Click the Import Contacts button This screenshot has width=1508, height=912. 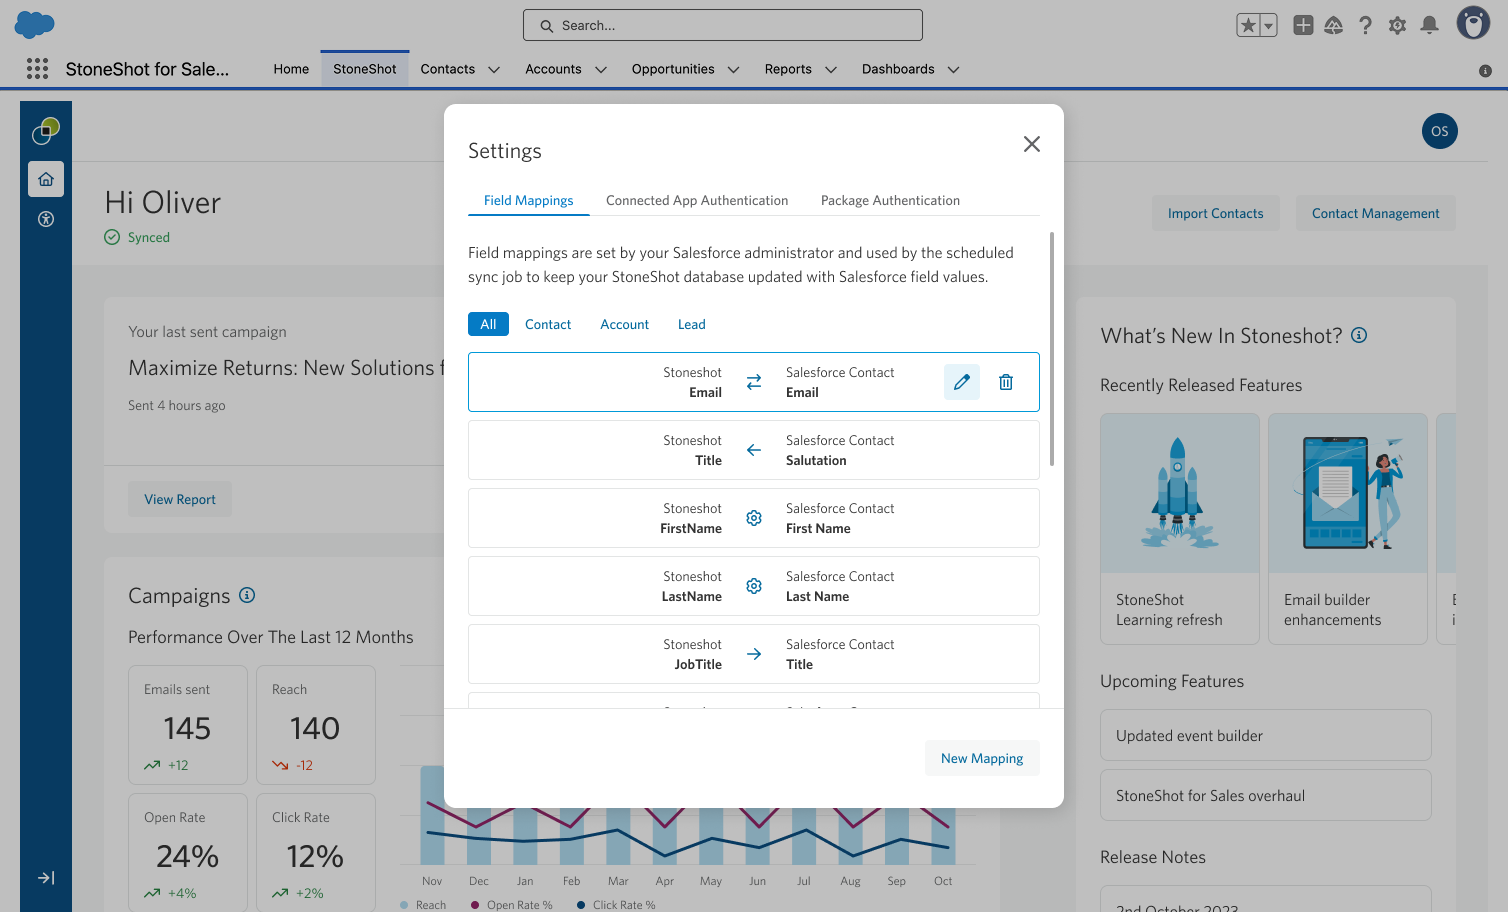click(x=1216, y=213)
